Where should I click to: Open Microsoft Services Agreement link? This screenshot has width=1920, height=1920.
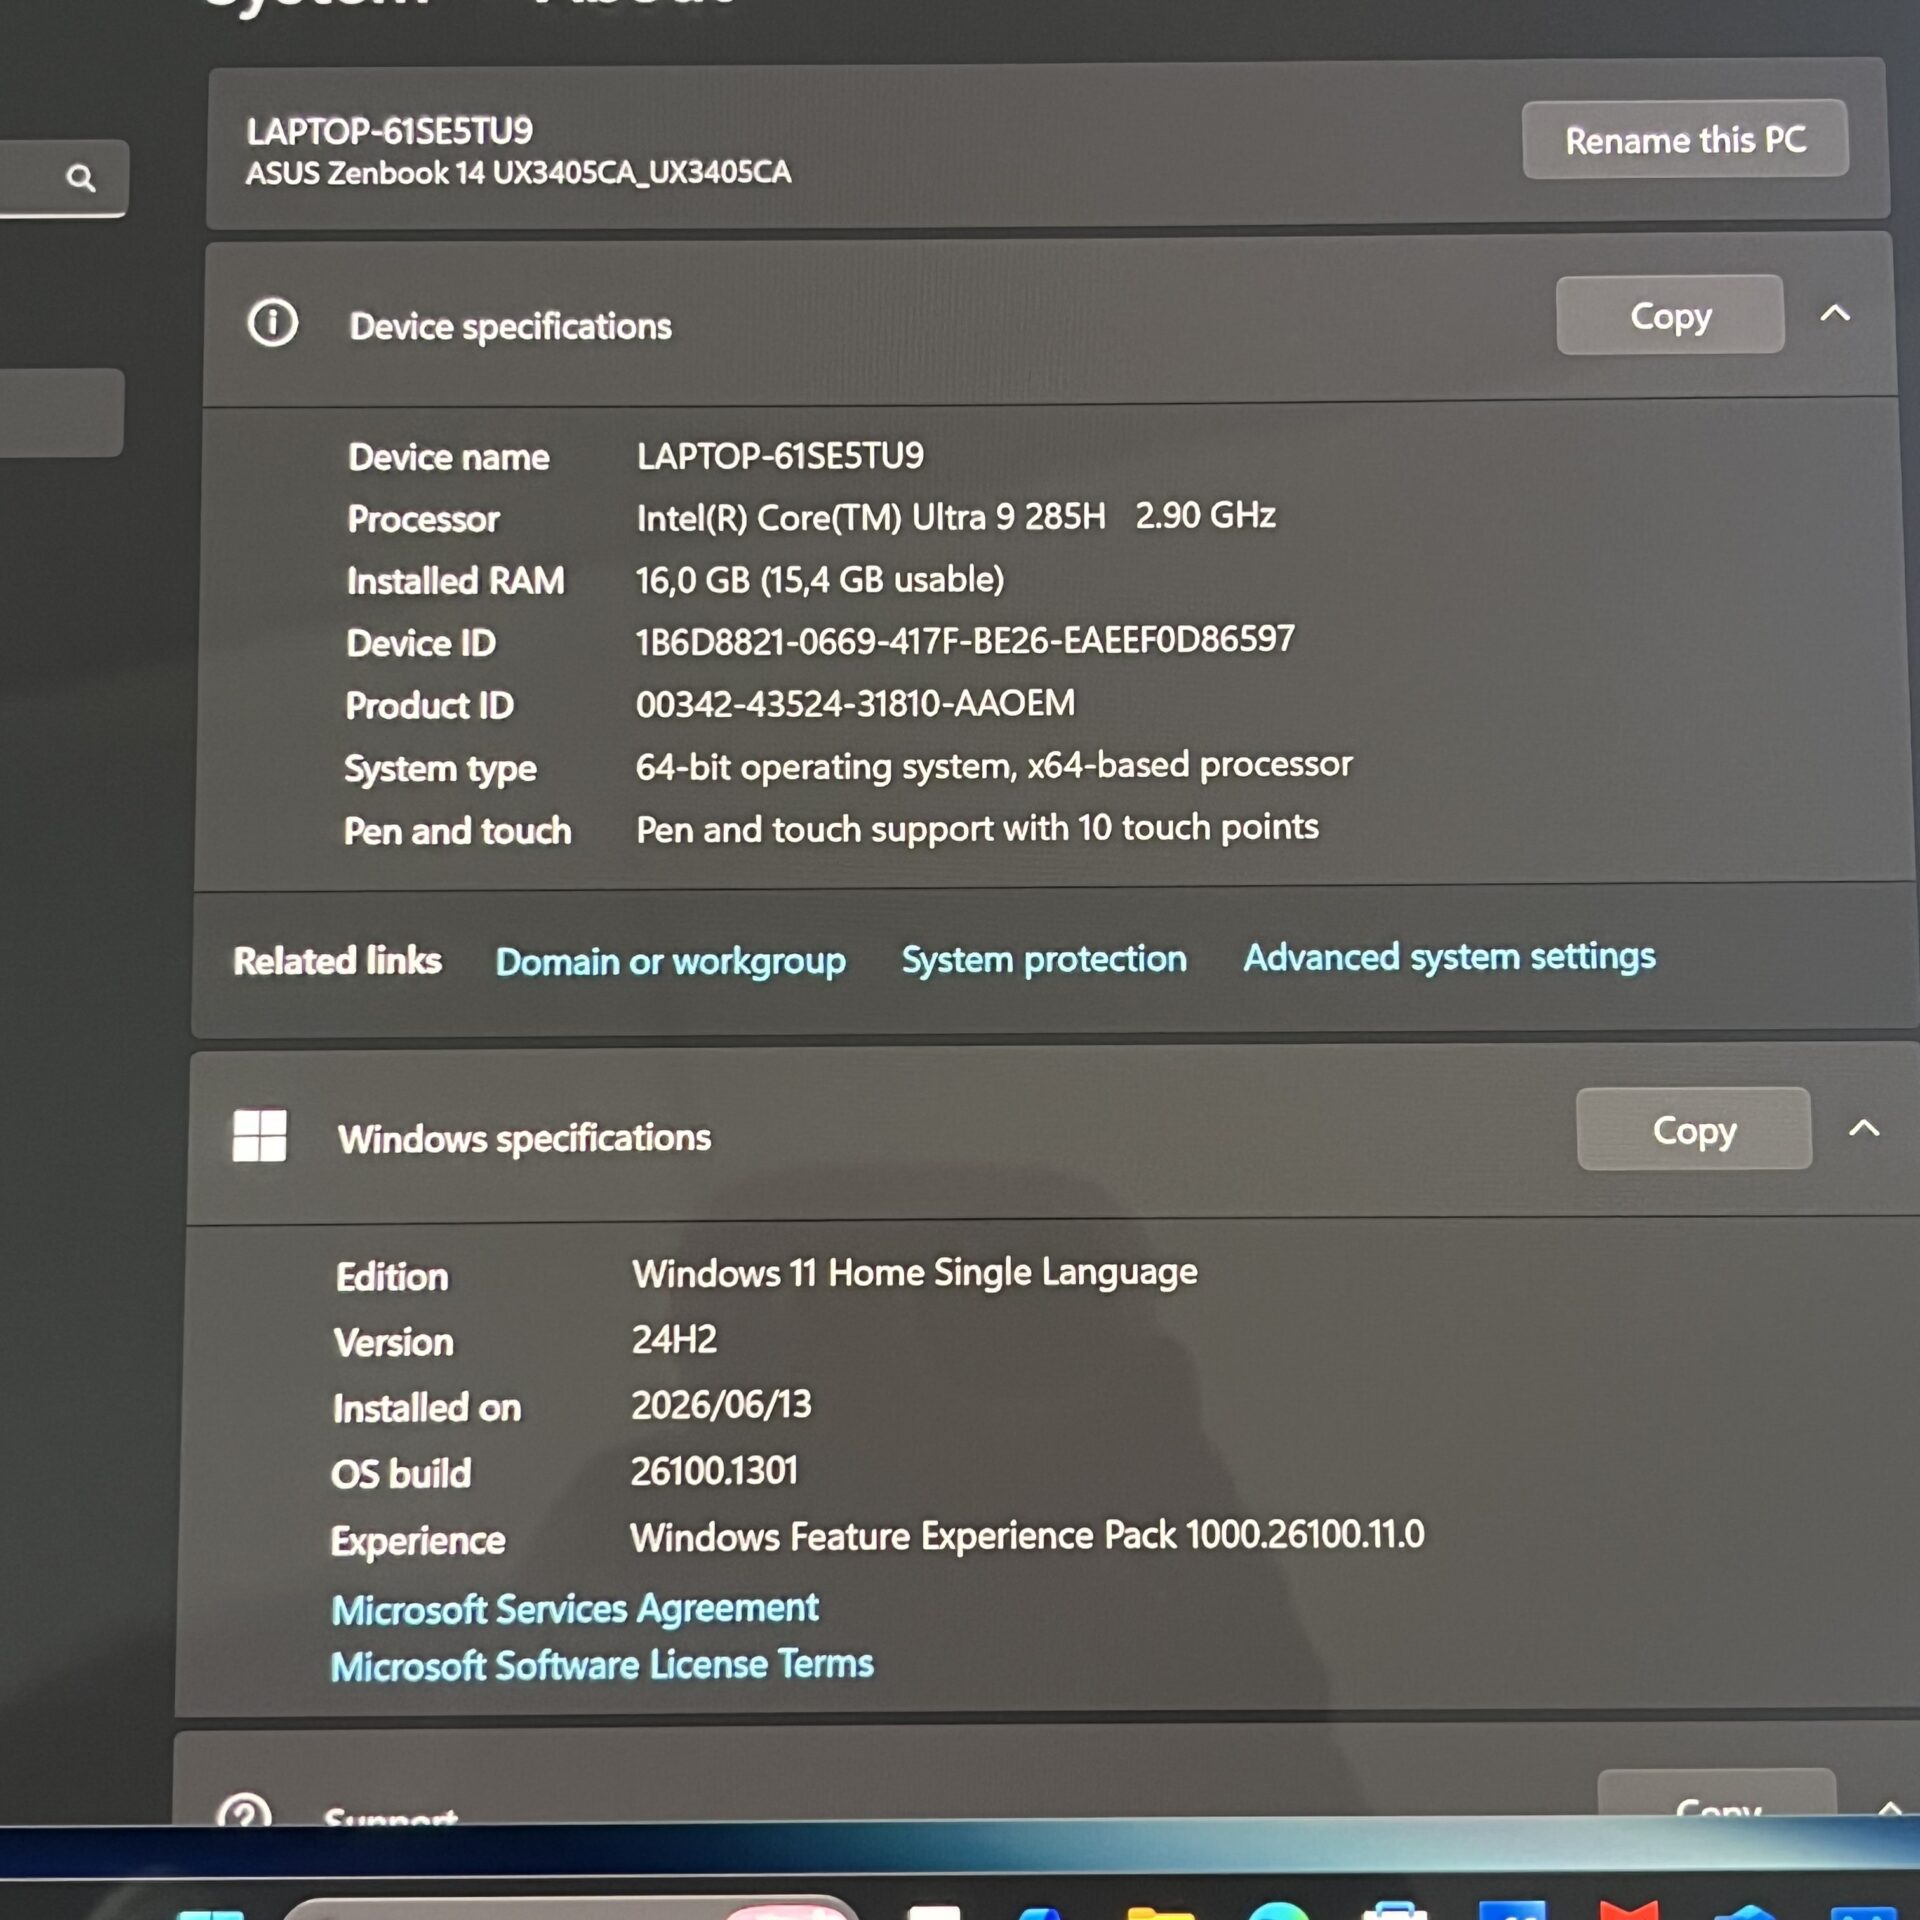click(x=575, y=1609)
